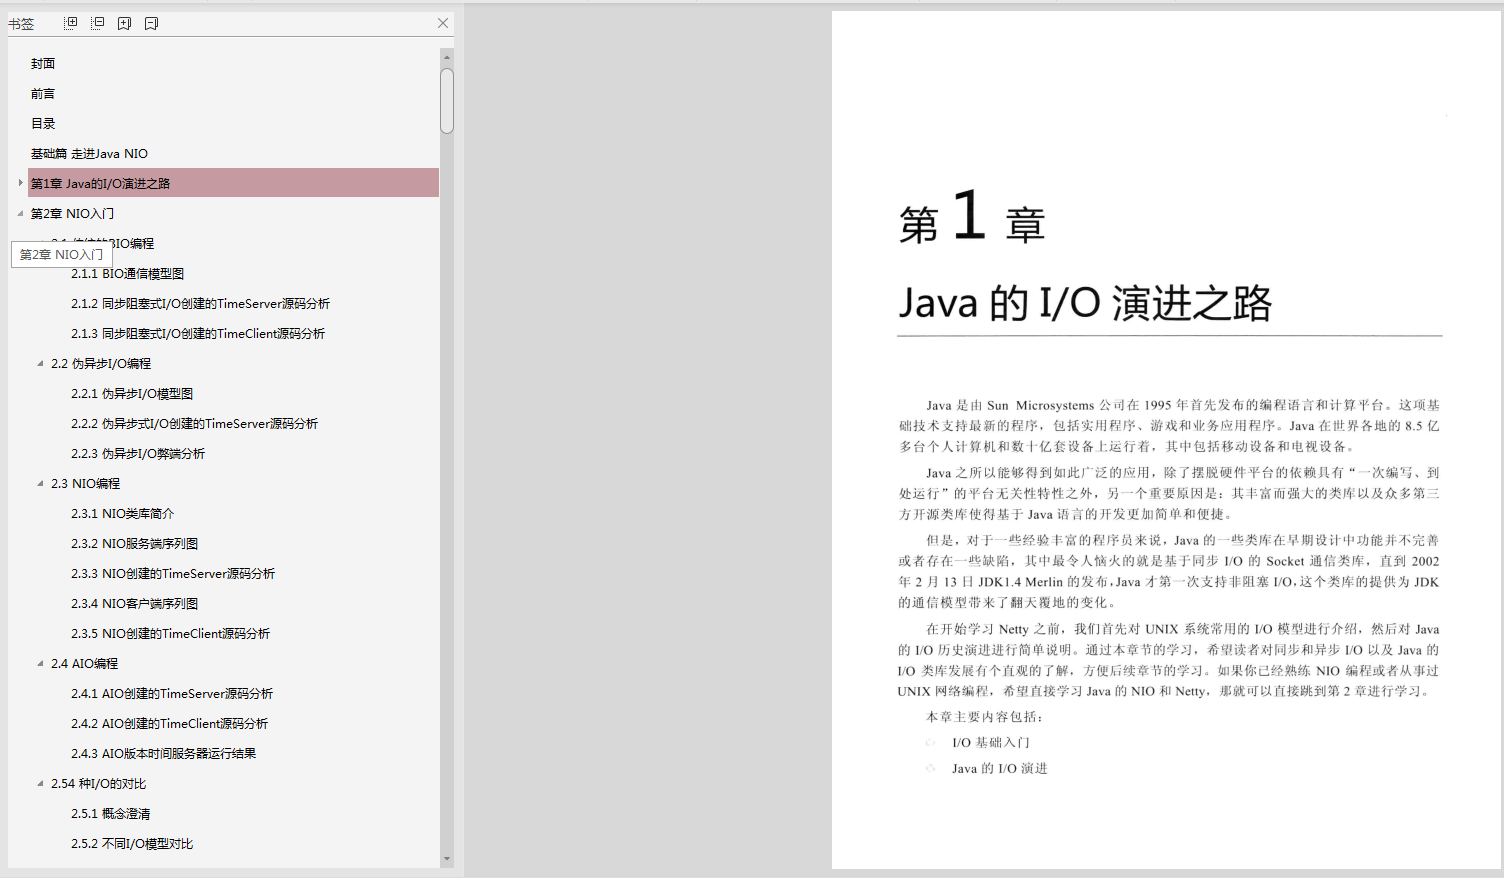Click the 书签 panel title
Screen dimensions: 1504x878
21,23
